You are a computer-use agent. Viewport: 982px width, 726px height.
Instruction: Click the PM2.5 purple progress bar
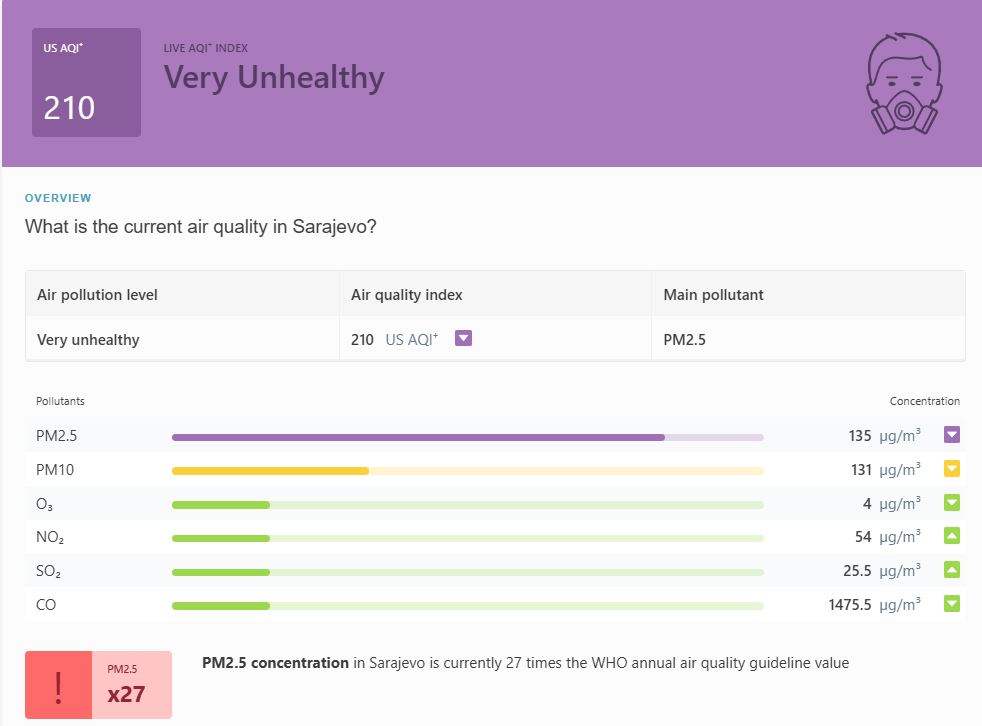pyautogui.click(x=418, y=437)
